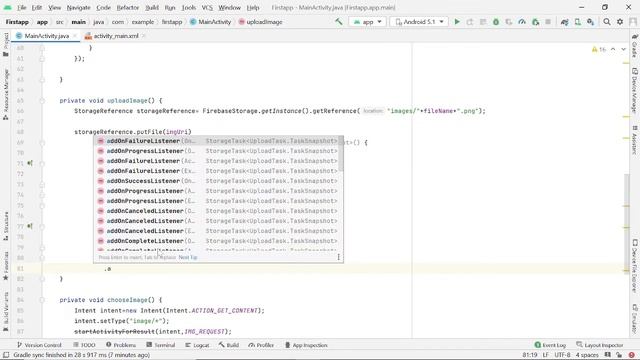
Task: Run the app with green play button
Action: coord(457,22)
